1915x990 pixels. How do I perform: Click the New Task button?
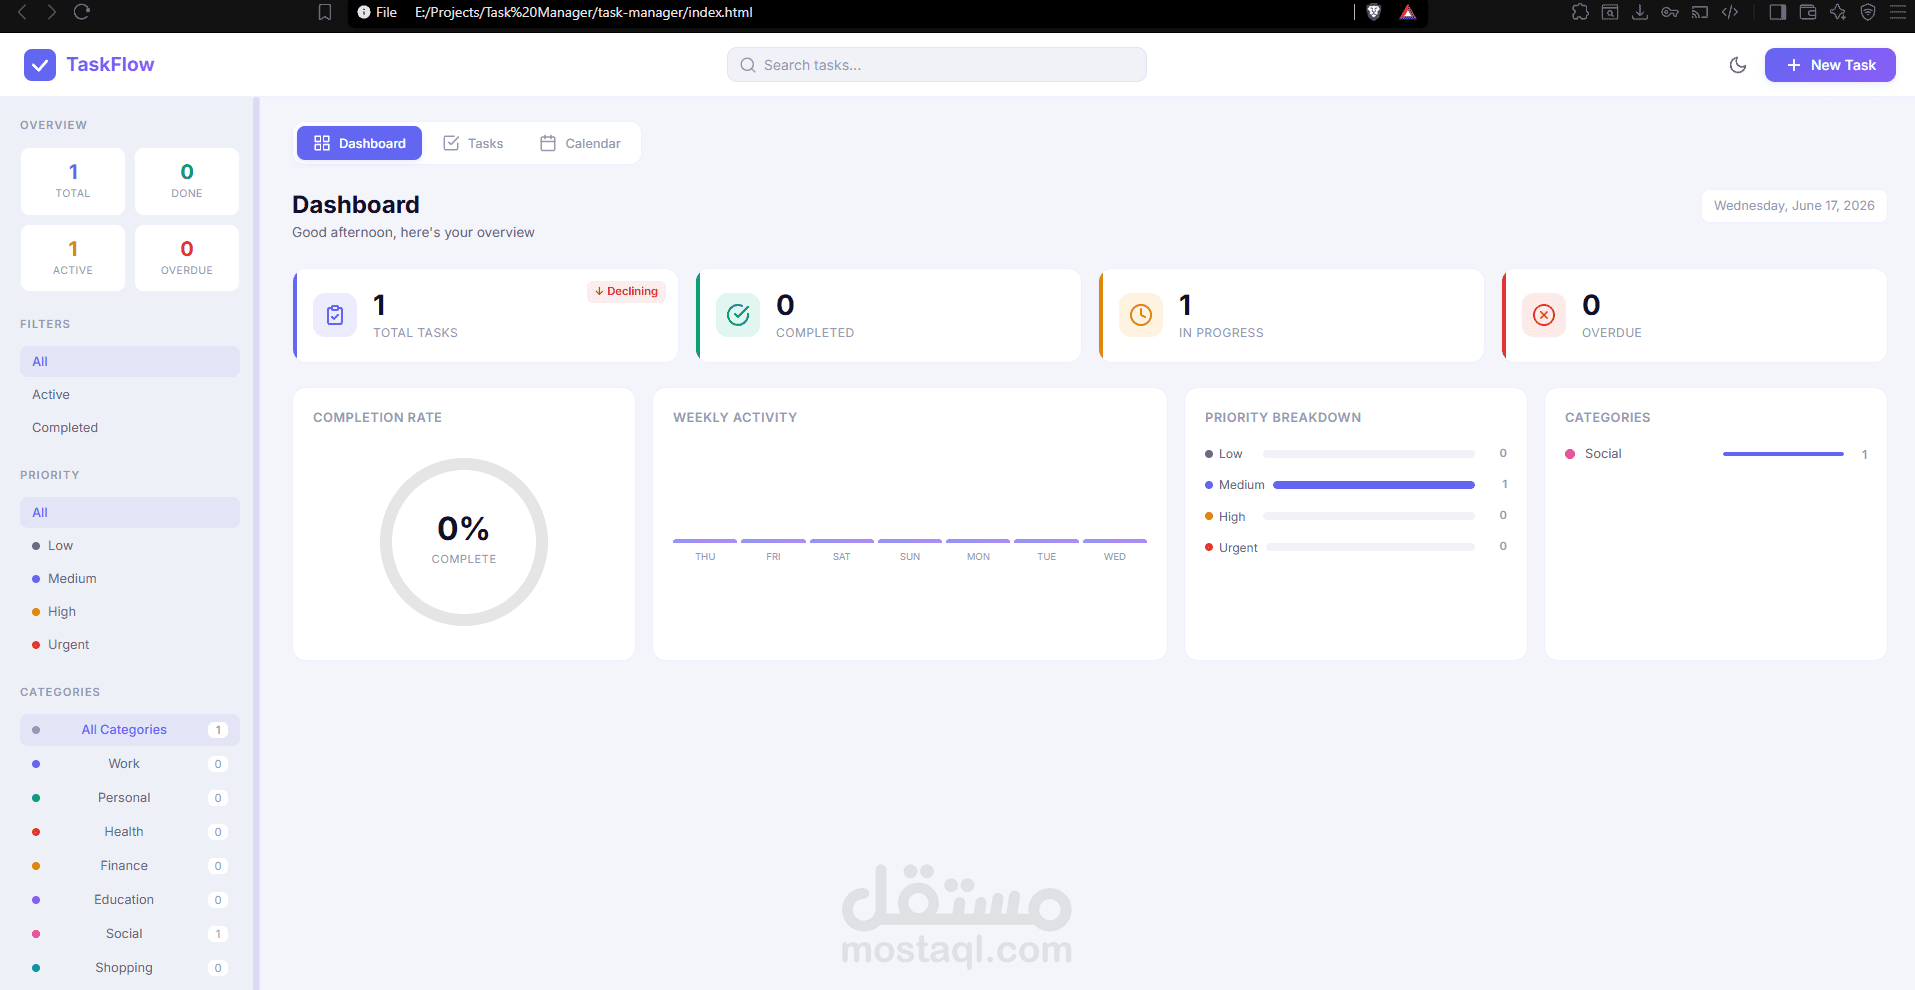click(x=1830, y=65)
